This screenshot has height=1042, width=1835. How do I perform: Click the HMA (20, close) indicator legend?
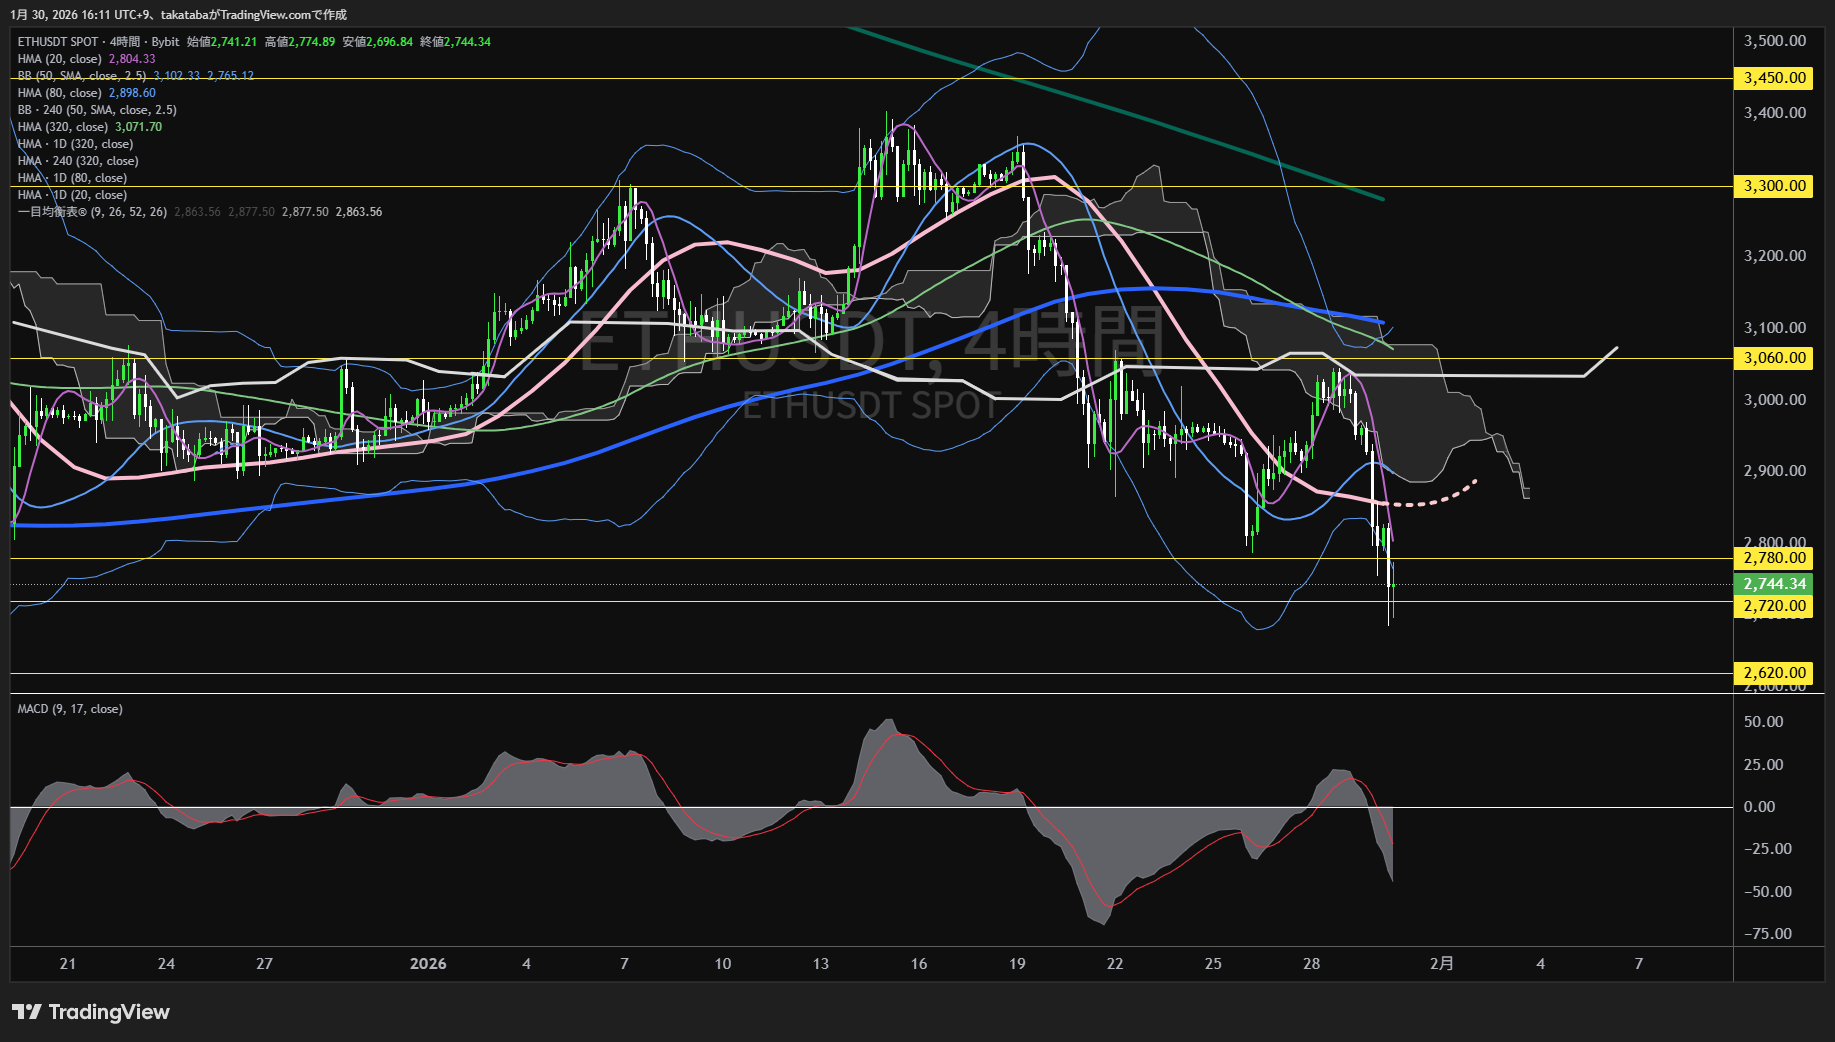click(60, 59)
